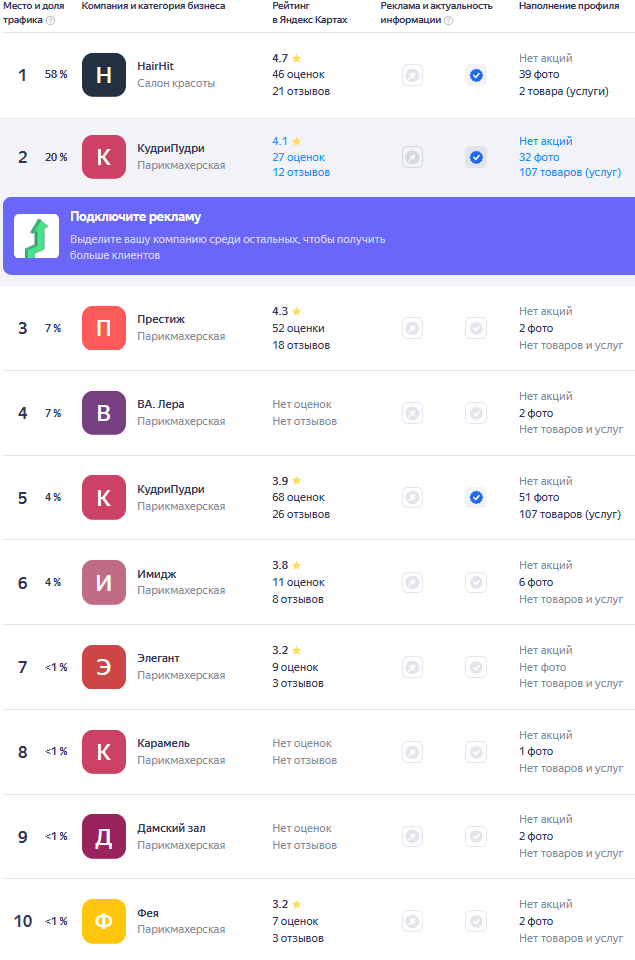The height and width of the screenshot is (960, 635).
Task: Click the advertising icon in Имидж row
Action: tap(413, 582)
